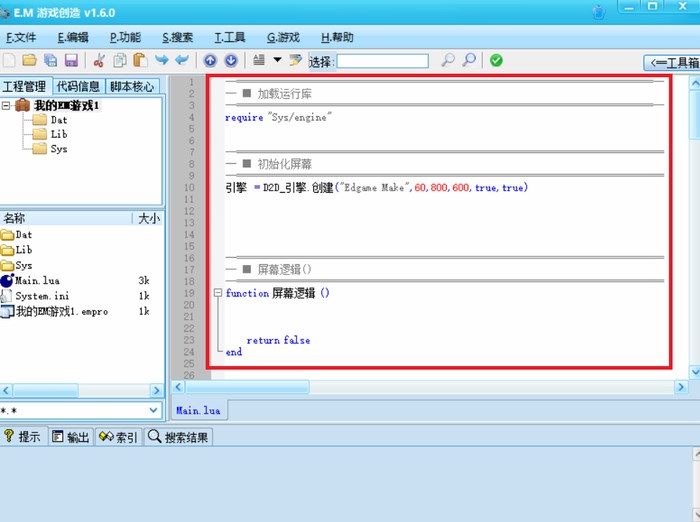The image size is (700, 522).
Task: Open the S.搜索 menu
Action: pyautogui.click(x=177, y=38)
